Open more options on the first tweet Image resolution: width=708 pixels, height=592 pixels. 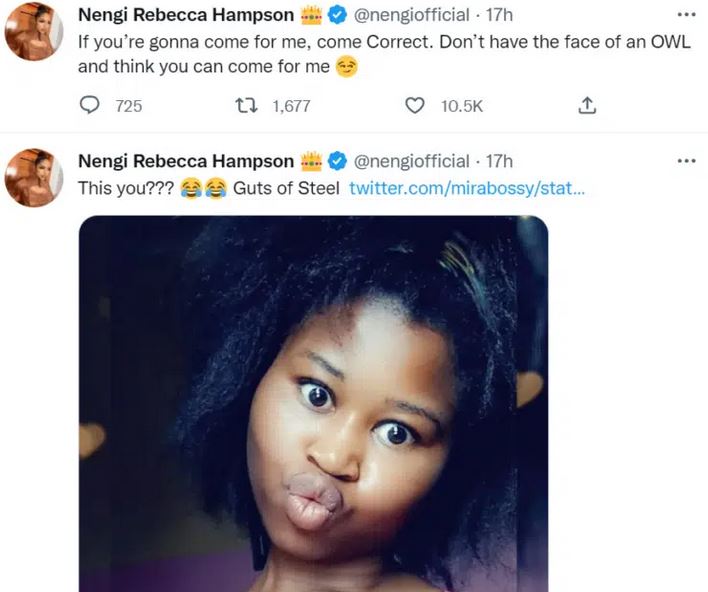click(685, 16)
